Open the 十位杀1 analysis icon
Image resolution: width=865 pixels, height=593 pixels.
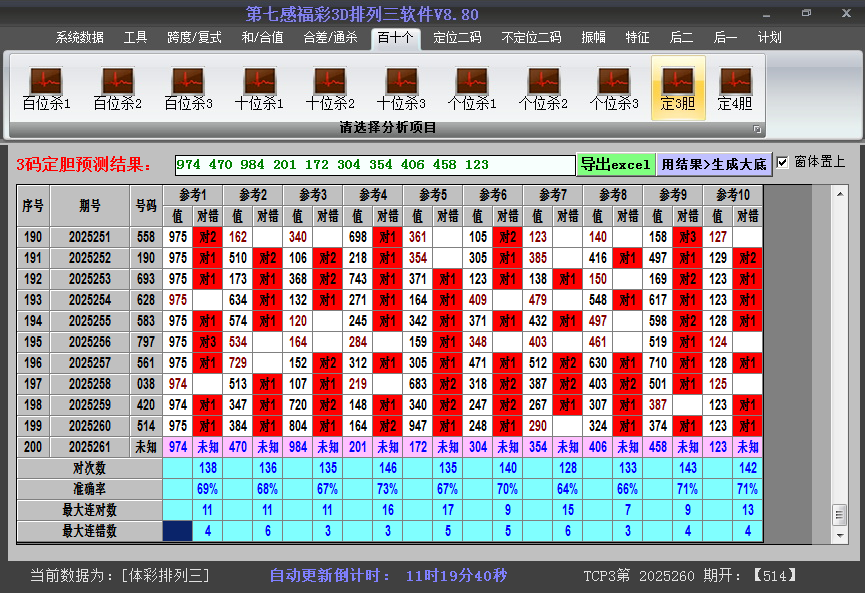point(259,88)
